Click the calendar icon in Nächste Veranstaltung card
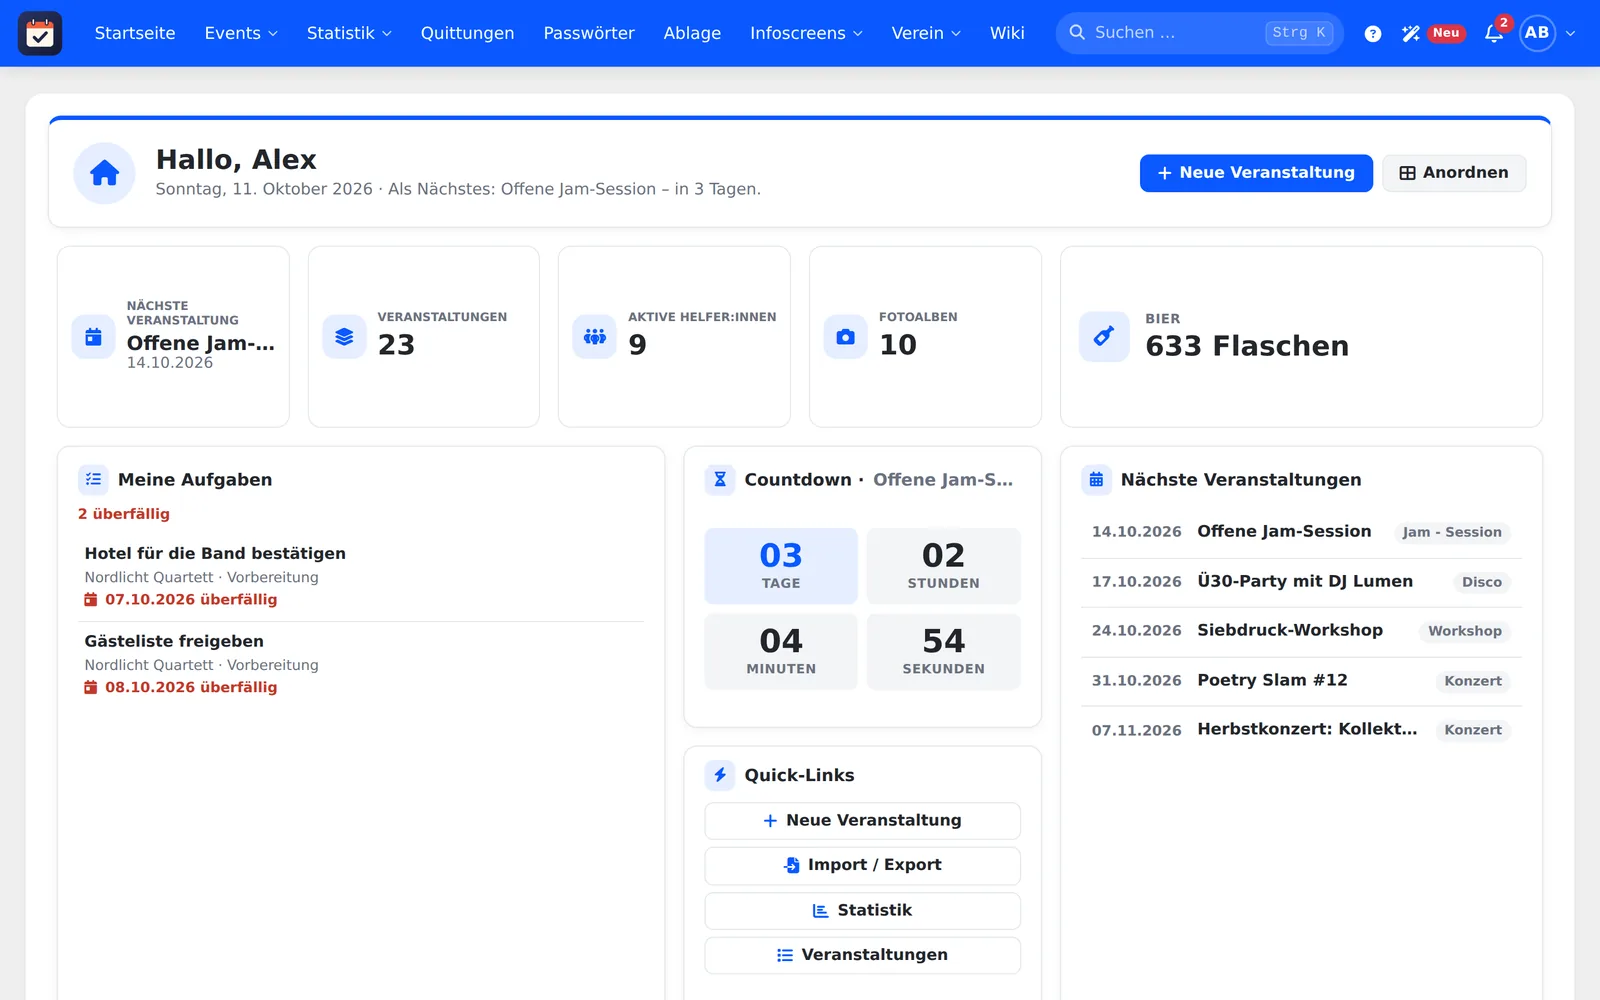The height and width of the screenshot is (1000, 1600). coord(93,336)
